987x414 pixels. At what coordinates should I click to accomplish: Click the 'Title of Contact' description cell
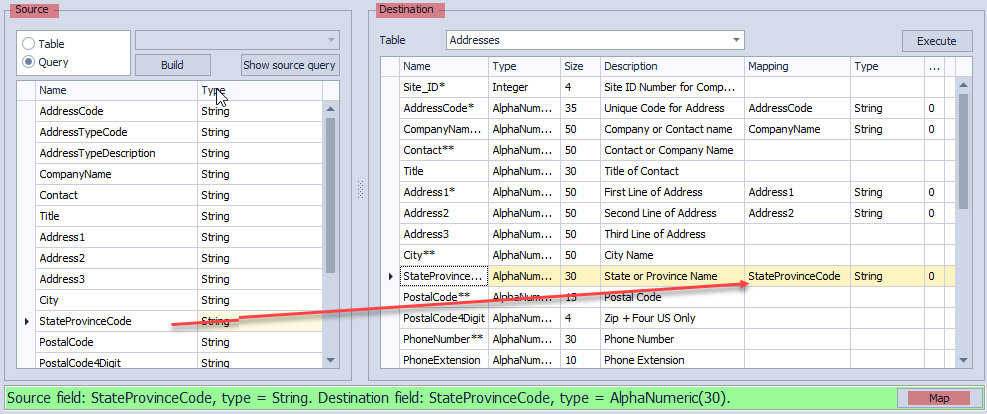coord(672,171)
